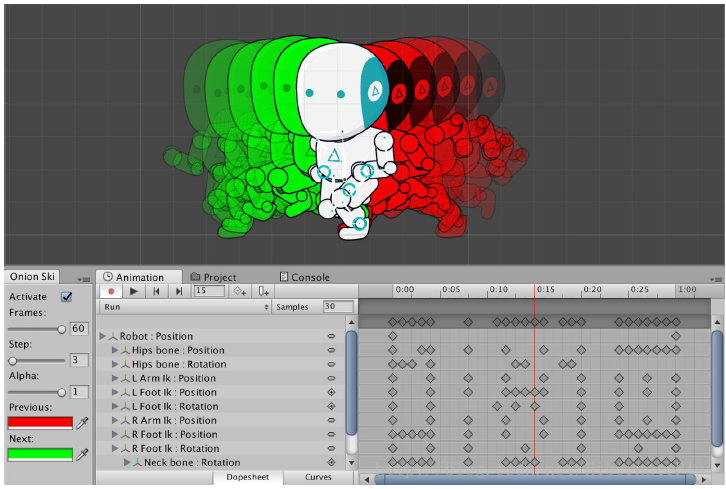Open the Animation window options menu
Image resolution: width=726 pixels, height=489 pixels.
[716, 279]
